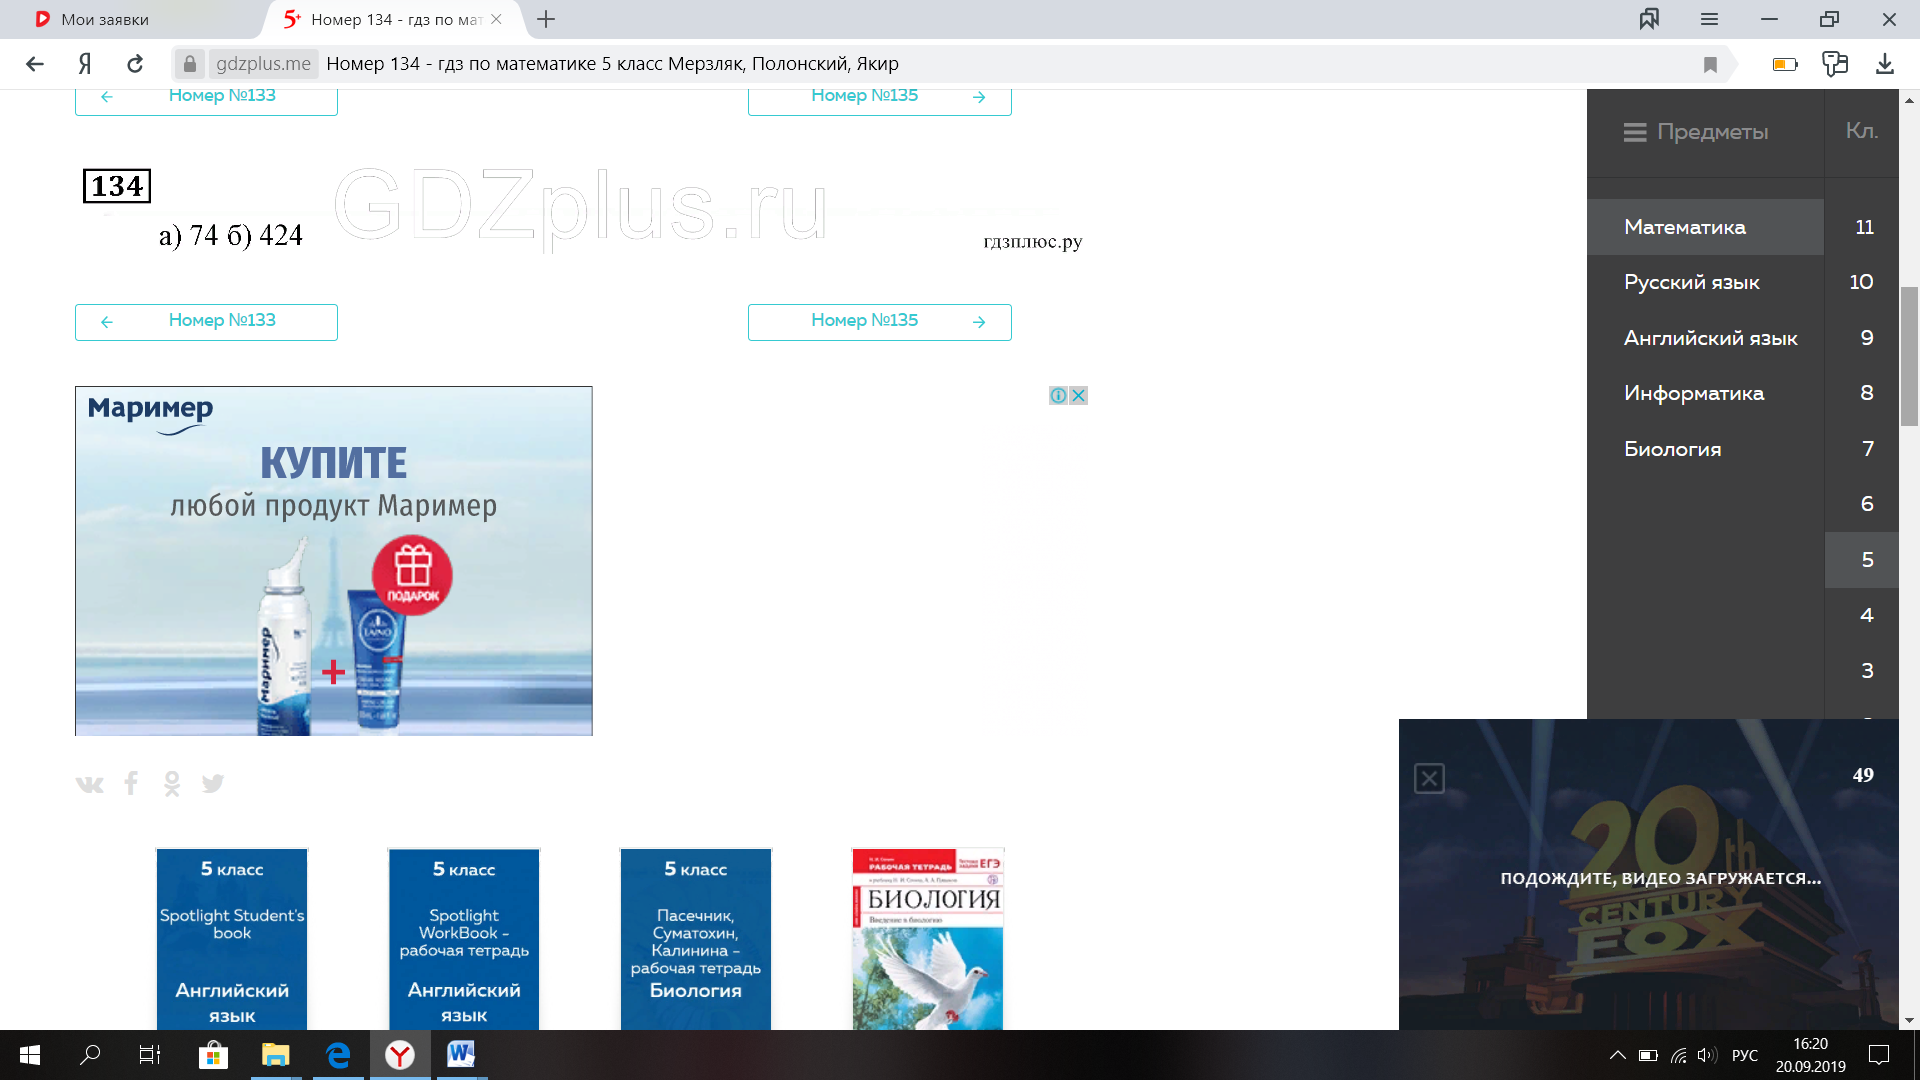
Task: Bookmark this page in address bar
Action: [x=1710, y=64]
